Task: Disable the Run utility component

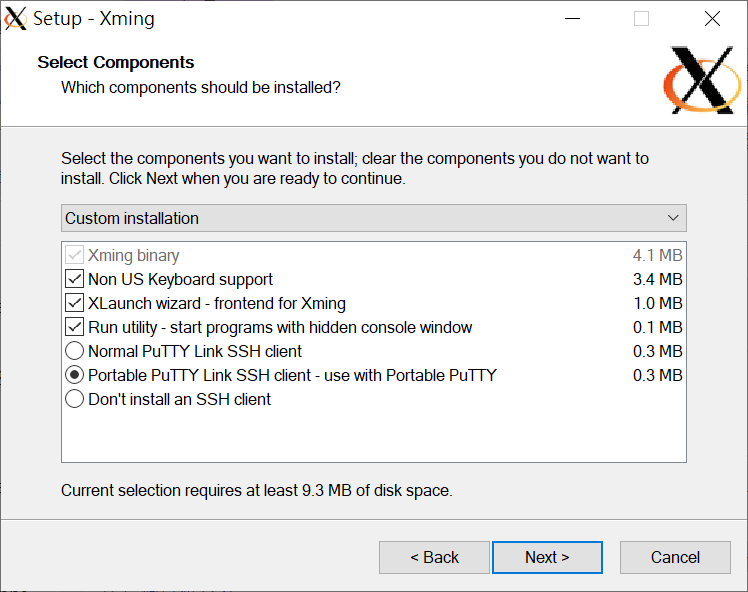Action: point(75,327)
